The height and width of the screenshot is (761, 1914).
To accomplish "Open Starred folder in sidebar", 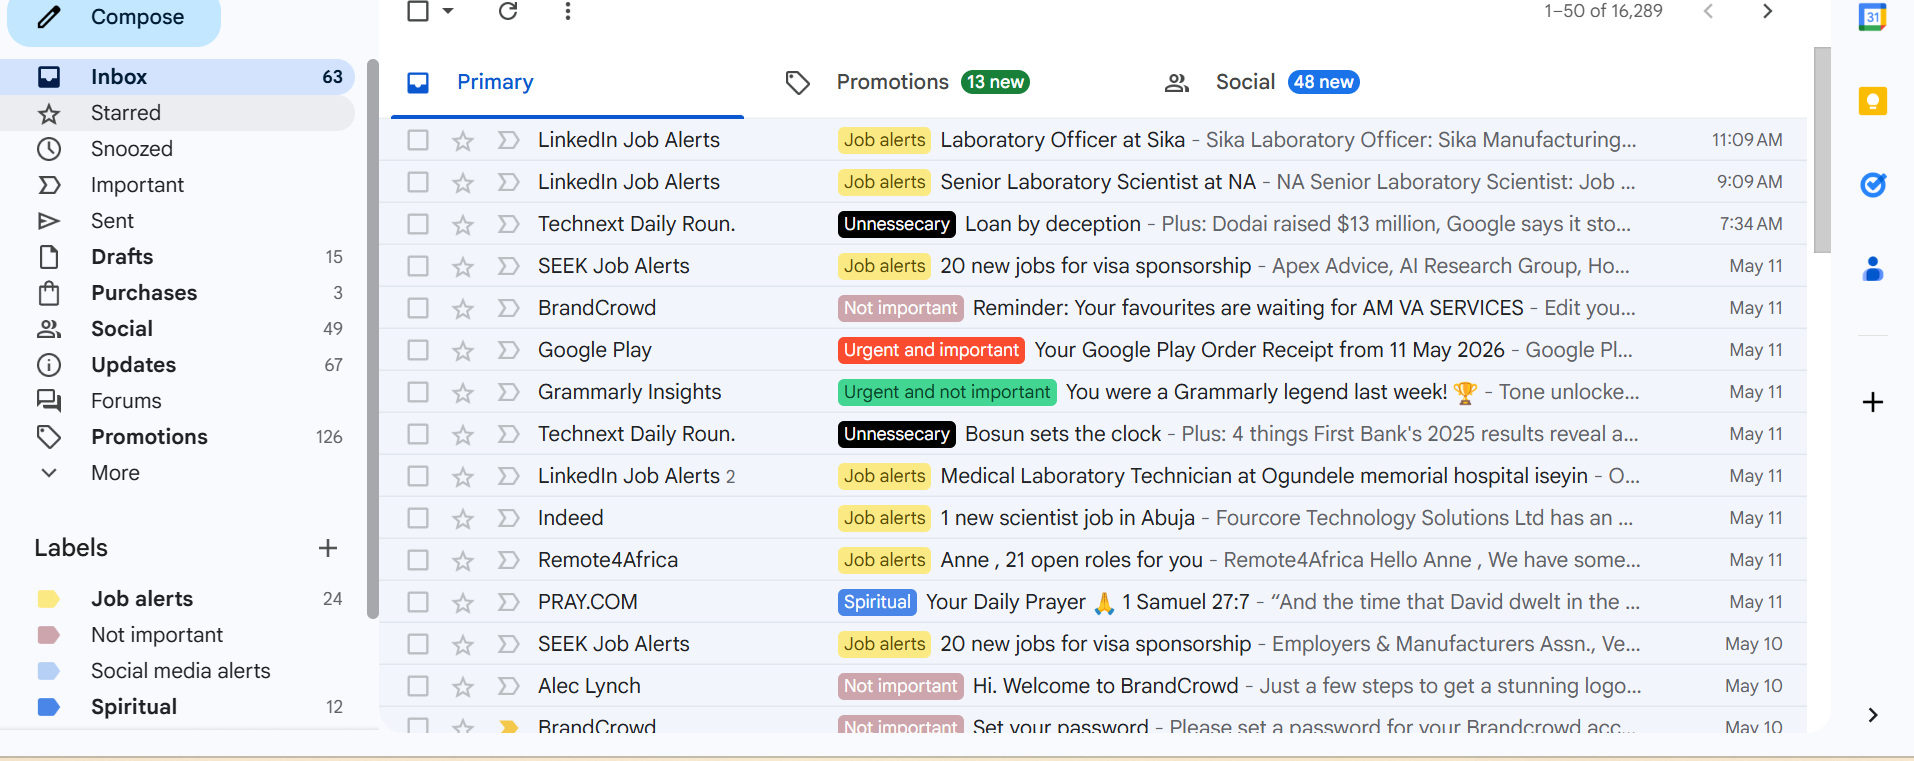I will point(177,113).
